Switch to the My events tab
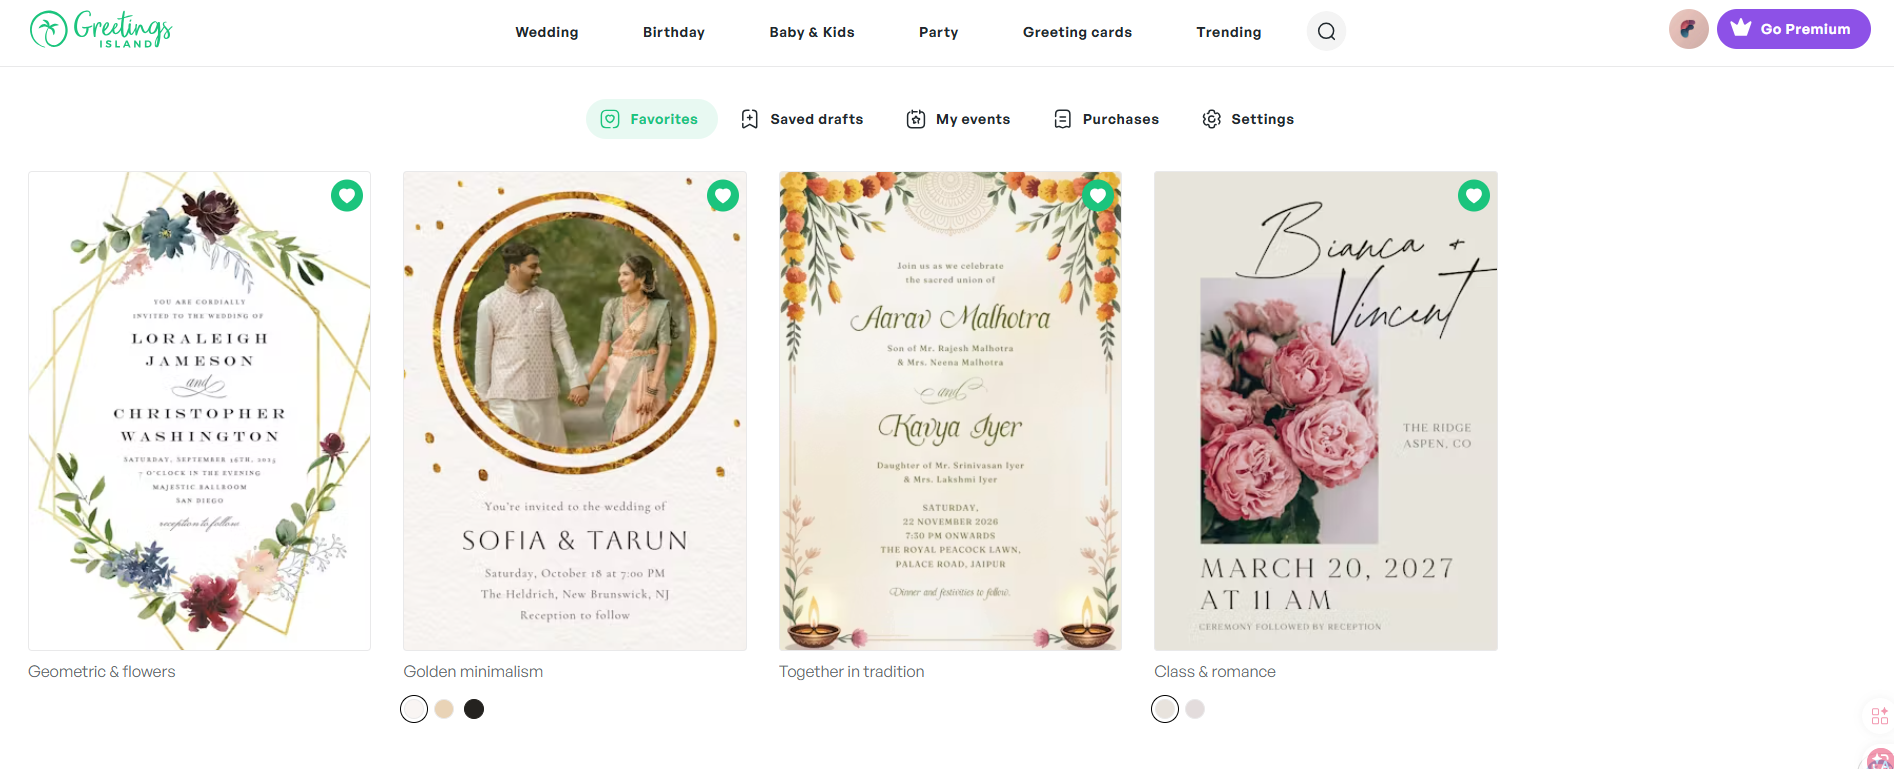 958,119
